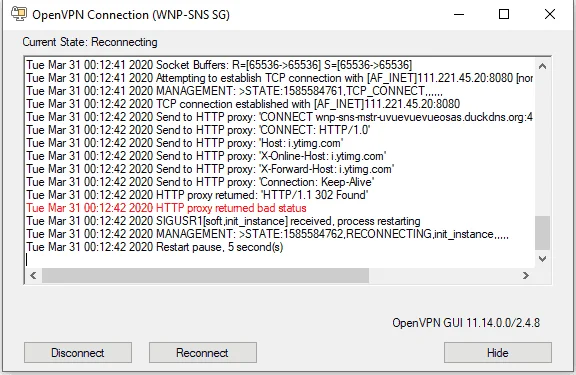Image resolution: width=576 pixels, height=375 pixels.
Task: Click the 'X-Online-Host: i.ytimg.com' log line
Action: click(x=206, y=156)
